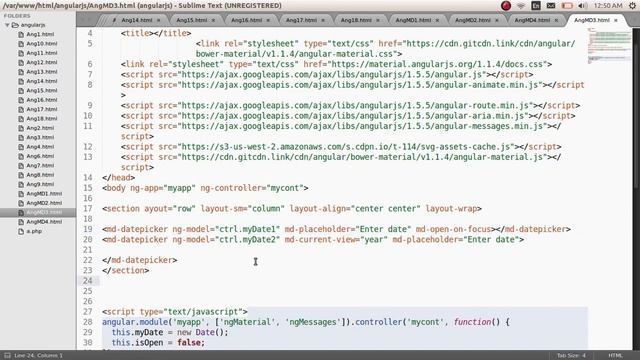Switch to the AngMD2.html tab
Screen dimensions: 640x360
pyautogui.click(x=472, y=20)
